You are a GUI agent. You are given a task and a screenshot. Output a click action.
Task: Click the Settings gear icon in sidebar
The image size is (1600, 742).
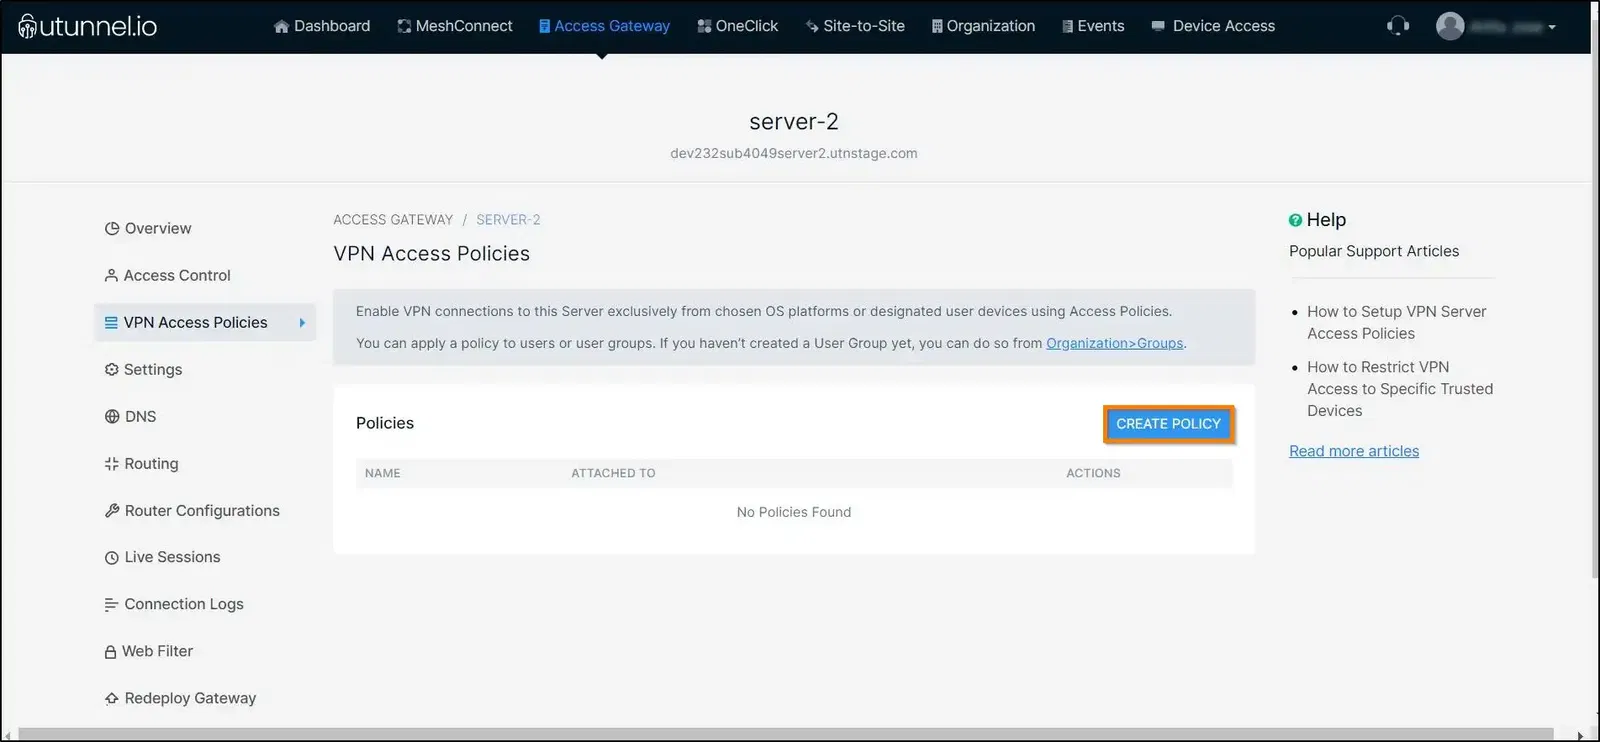coord(111,369)
